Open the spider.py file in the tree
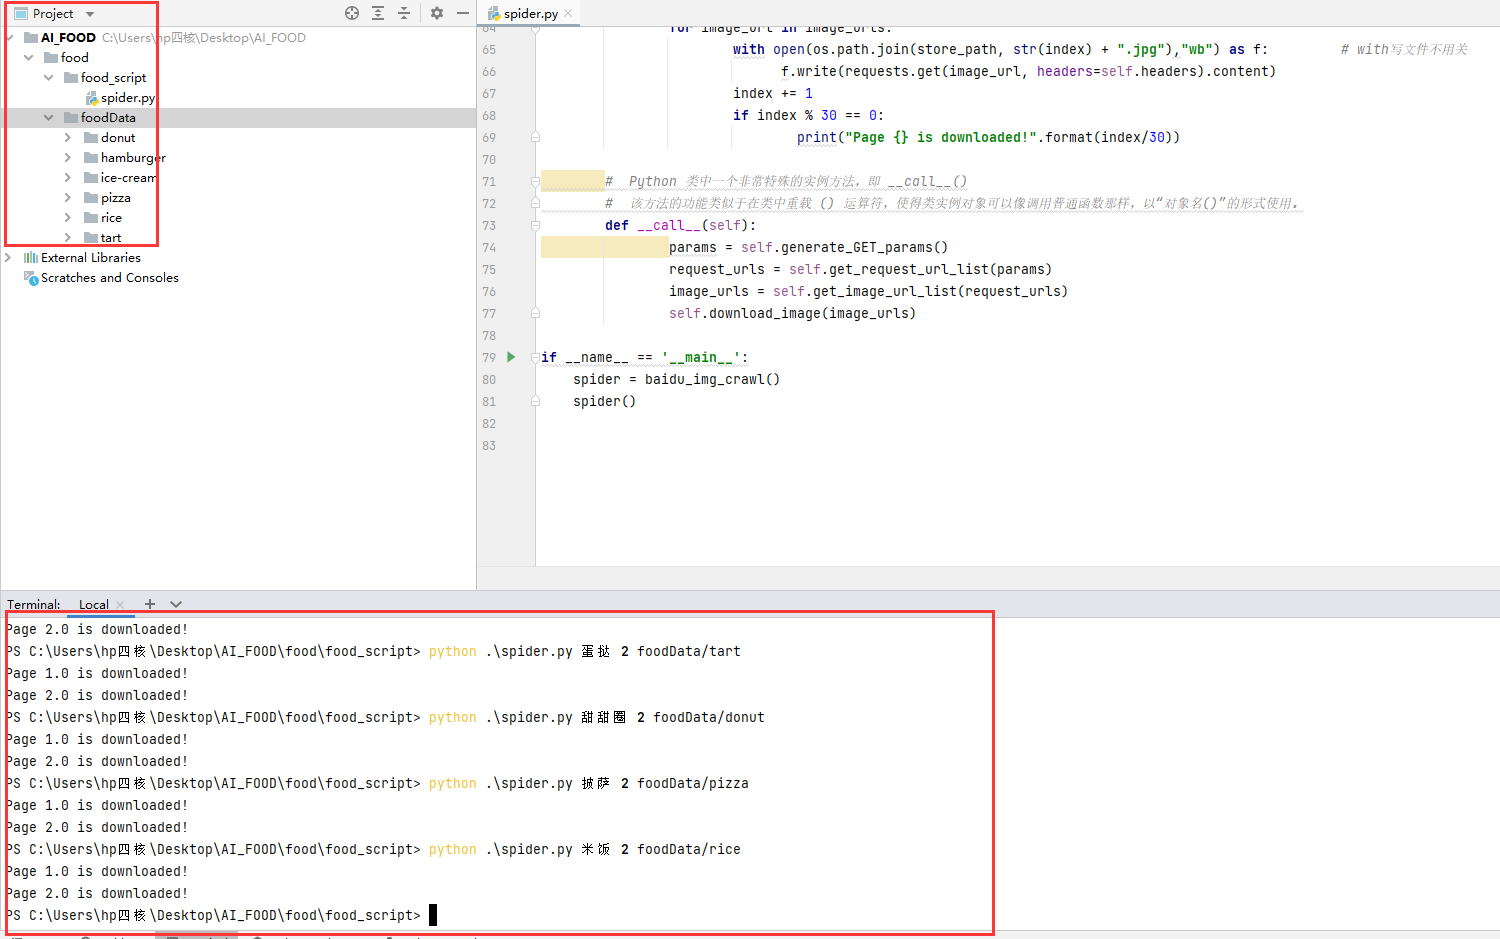 pyautogui.click(x=128, y=98)
